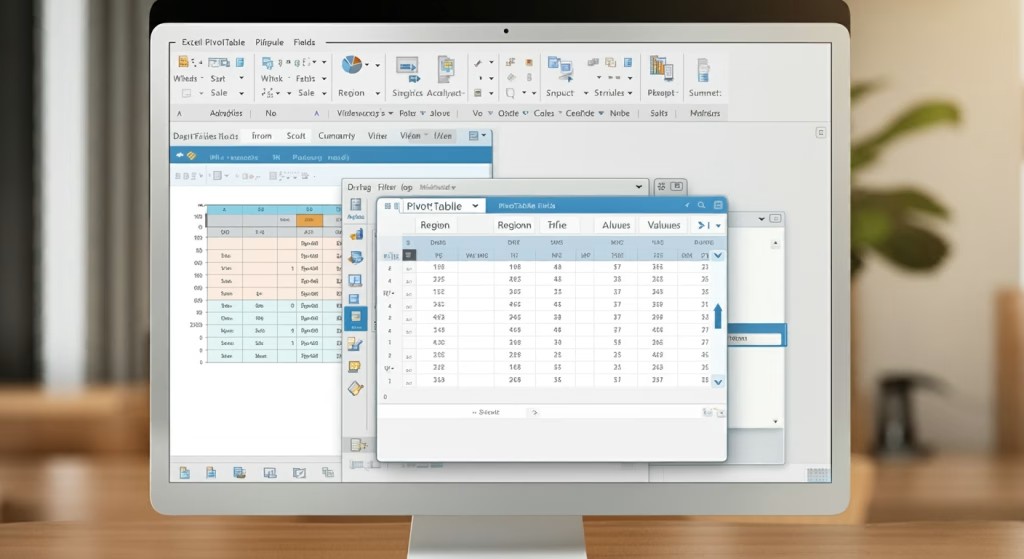This screenshot has width=1024, height=559.
Task: Expand the Drhag Filter bar dropdown arrow
Action: [x=639, y=186]
